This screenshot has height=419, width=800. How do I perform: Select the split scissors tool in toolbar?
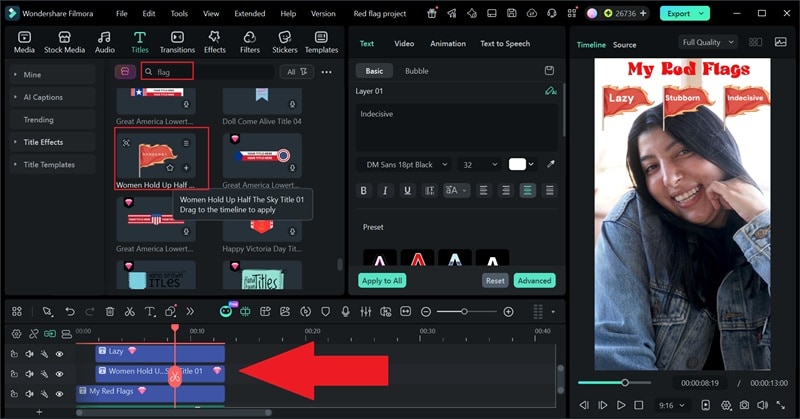(130, 311)
